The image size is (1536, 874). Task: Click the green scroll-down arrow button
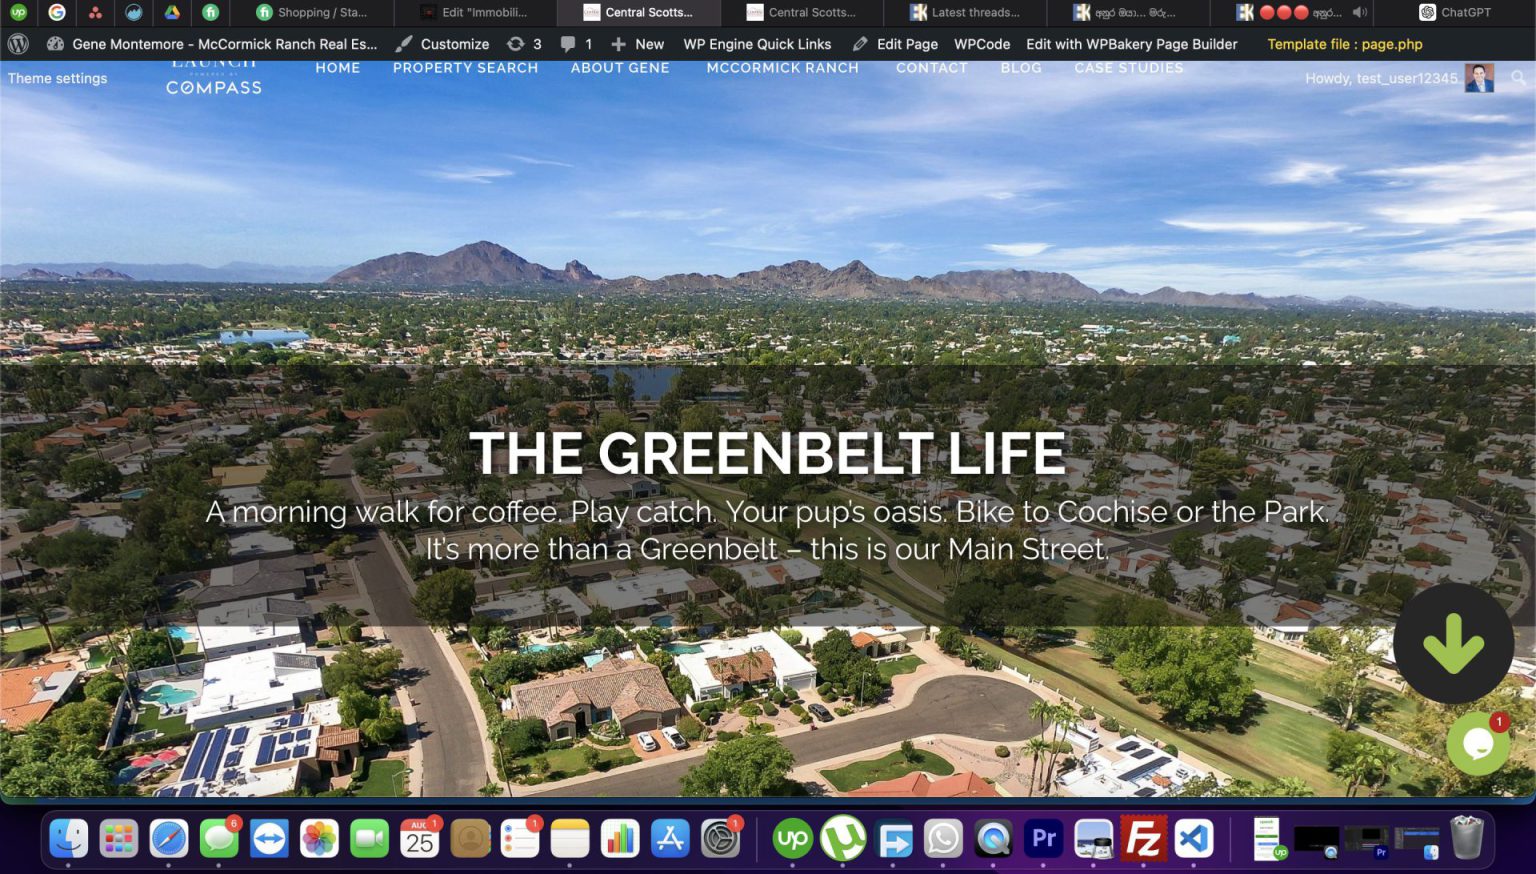1452,643
